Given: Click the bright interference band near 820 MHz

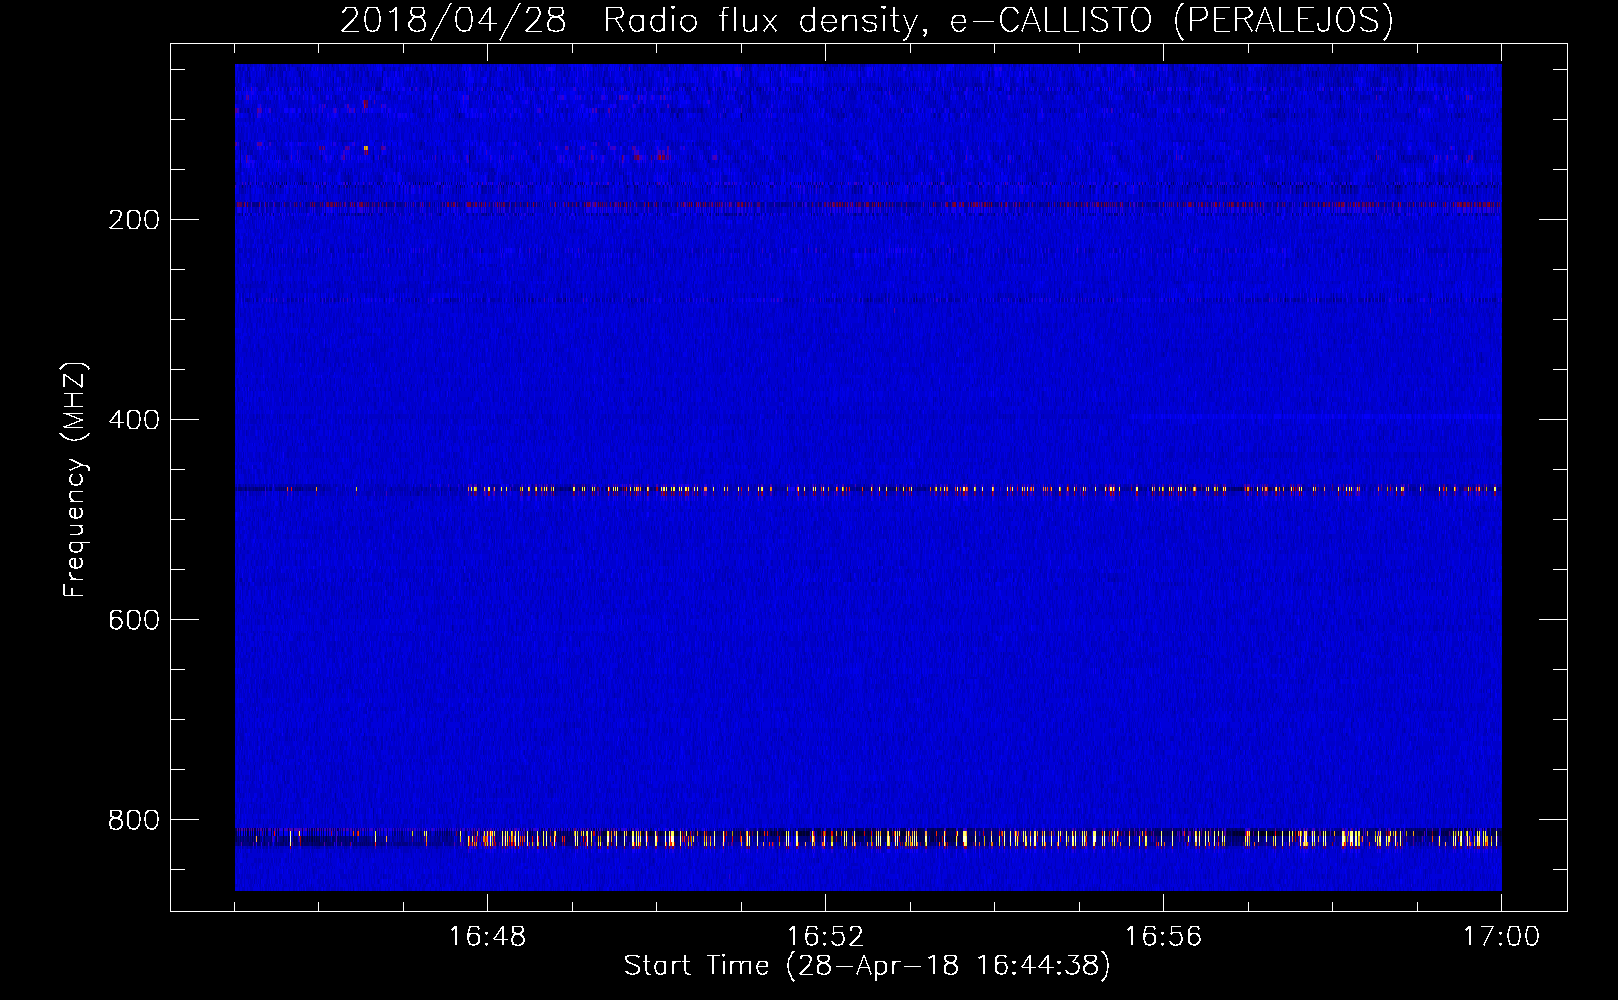Looking at the screenshot, I should point(868,838).
